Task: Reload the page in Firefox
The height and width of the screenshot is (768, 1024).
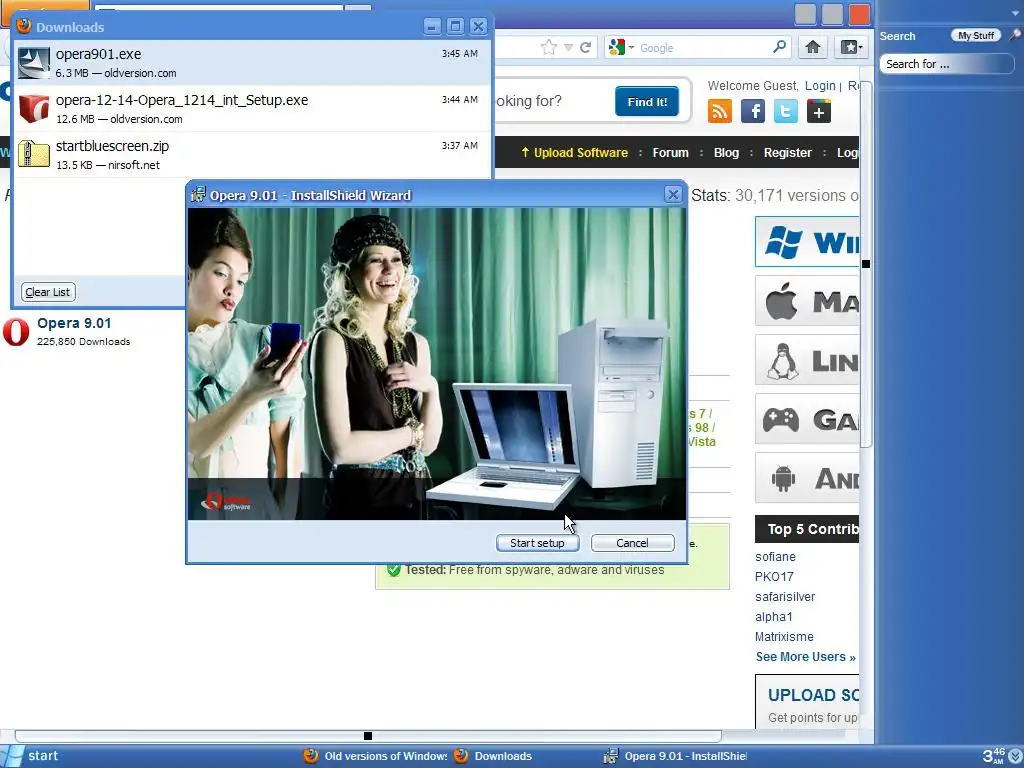Action: click(586, 47)
